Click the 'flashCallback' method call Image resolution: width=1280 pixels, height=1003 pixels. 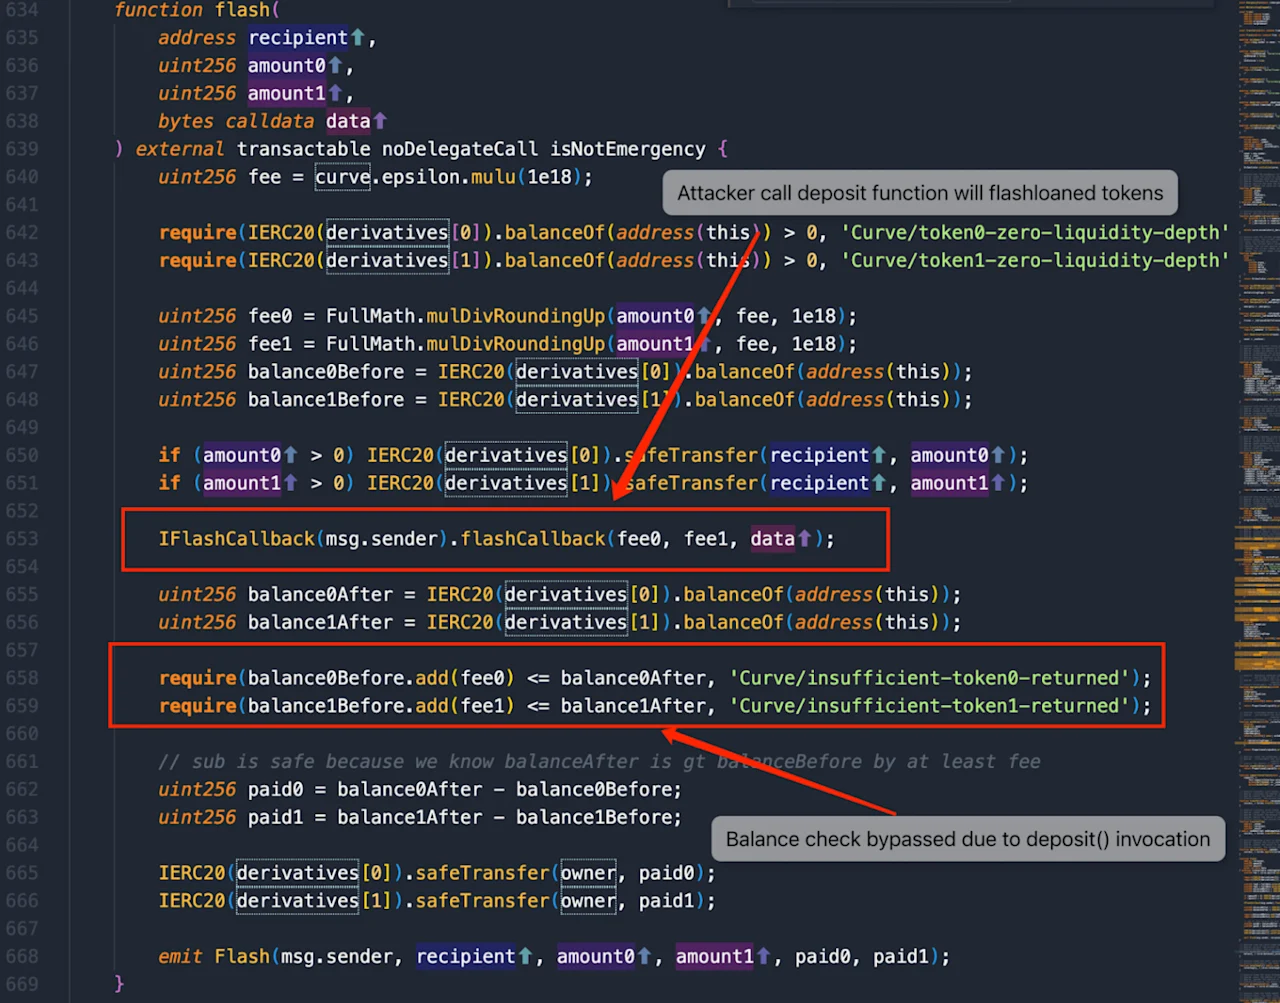click(533, 539)
